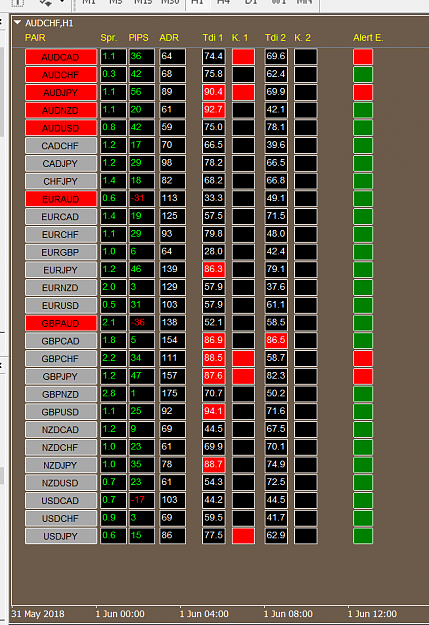This screenshot has width=429, height=625.
Task: Click the CADCHF pair button
Action: 61,145
